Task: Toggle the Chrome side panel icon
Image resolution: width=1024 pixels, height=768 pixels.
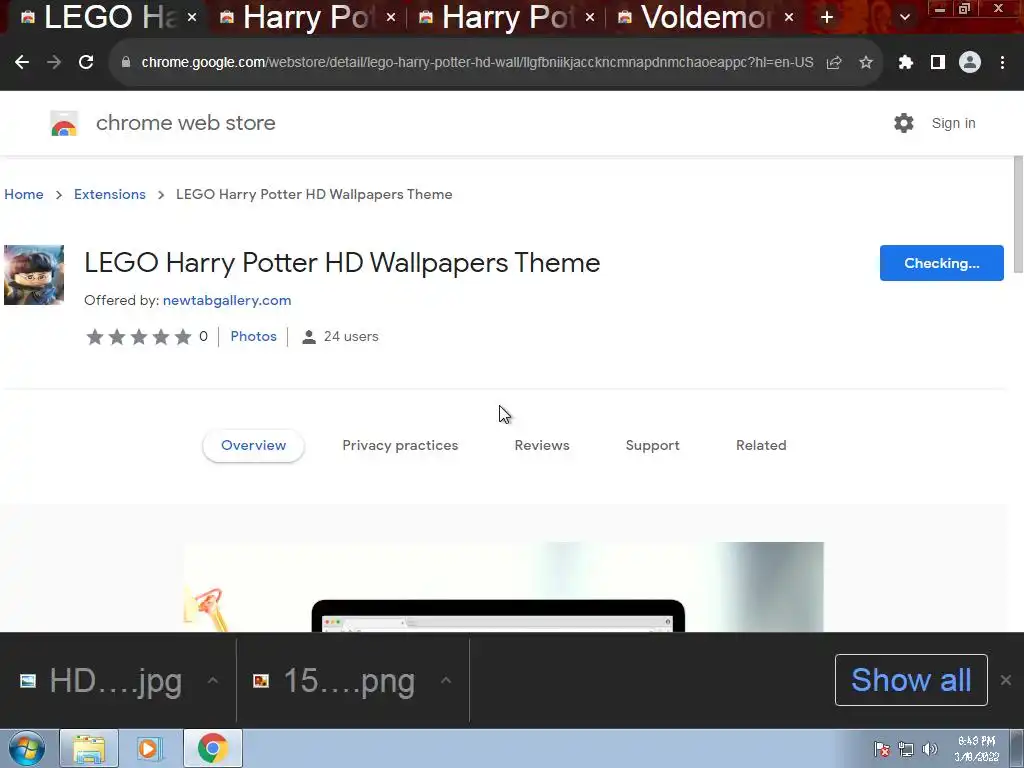Action: pyautogui.click(x=938, y=62)
